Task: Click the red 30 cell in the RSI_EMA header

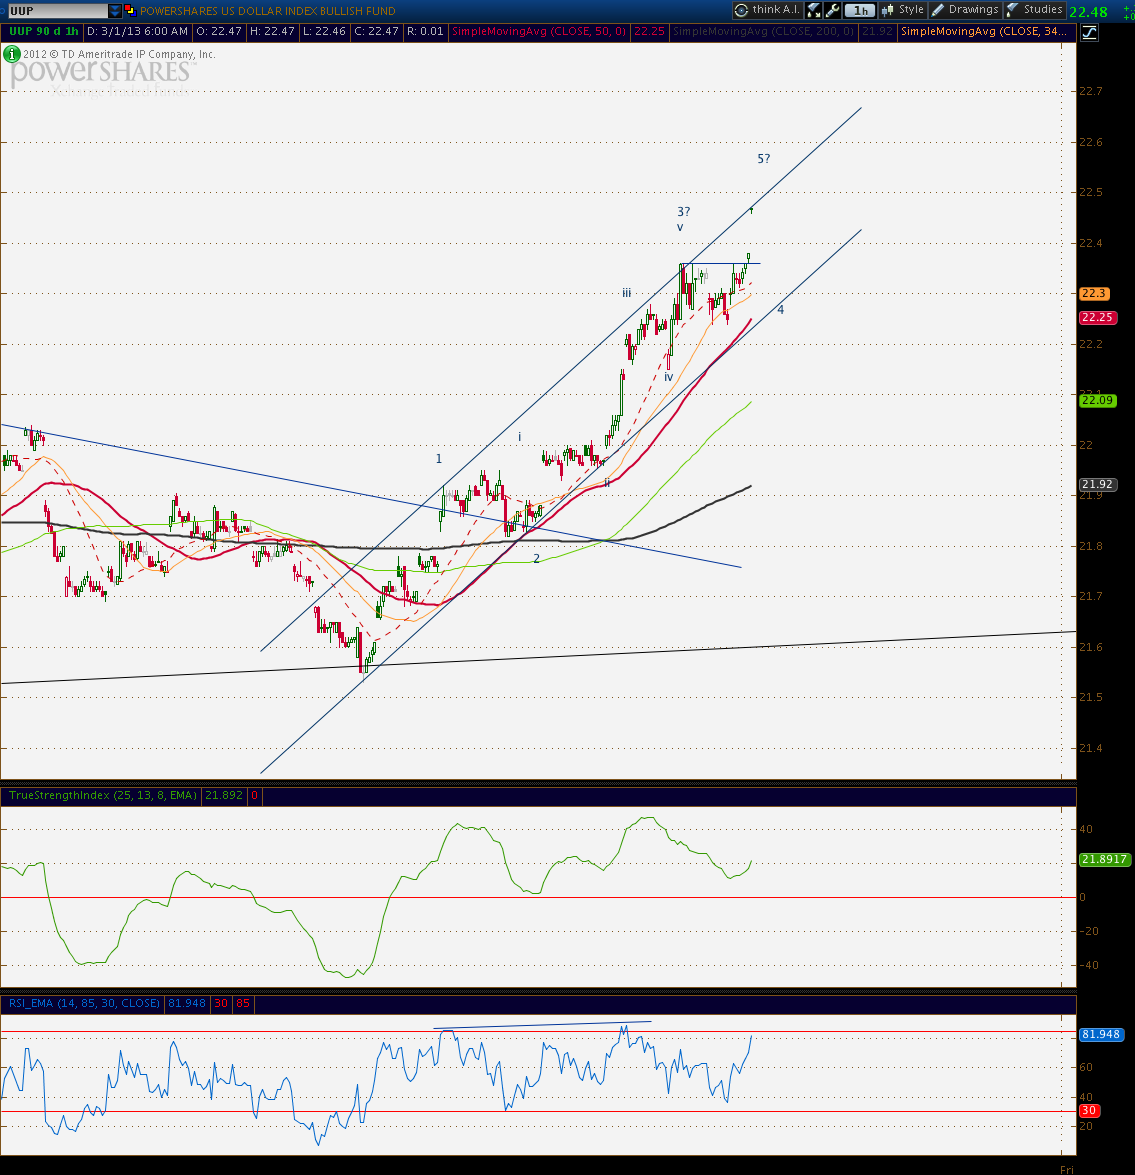Action: [x=221, y=1003]
